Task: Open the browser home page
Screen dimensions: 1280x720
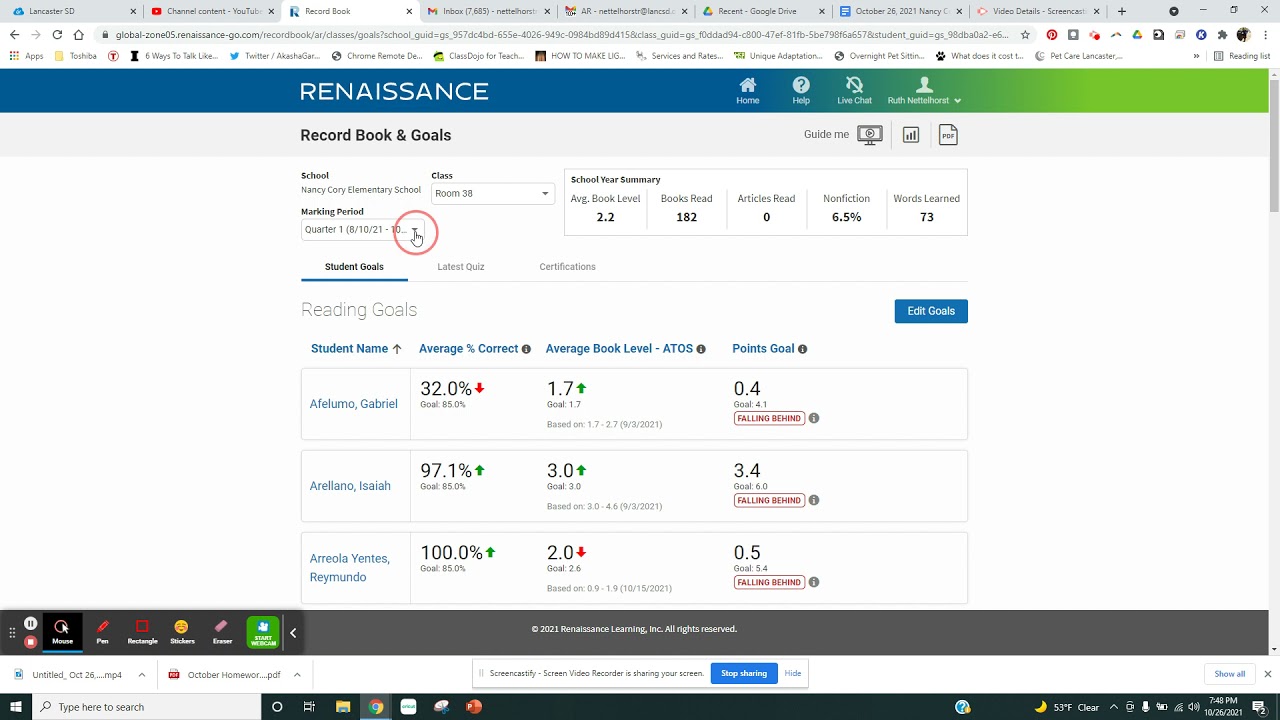Action: [78, 34]
